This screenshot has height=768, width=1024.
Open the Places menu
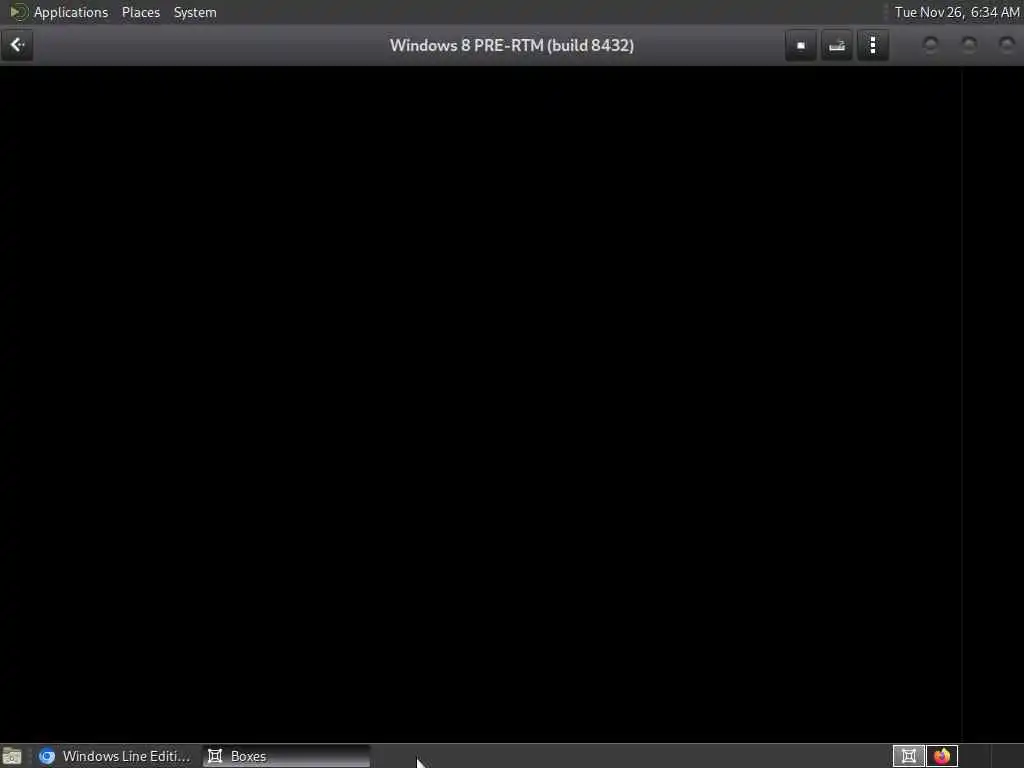pos(140,12)
